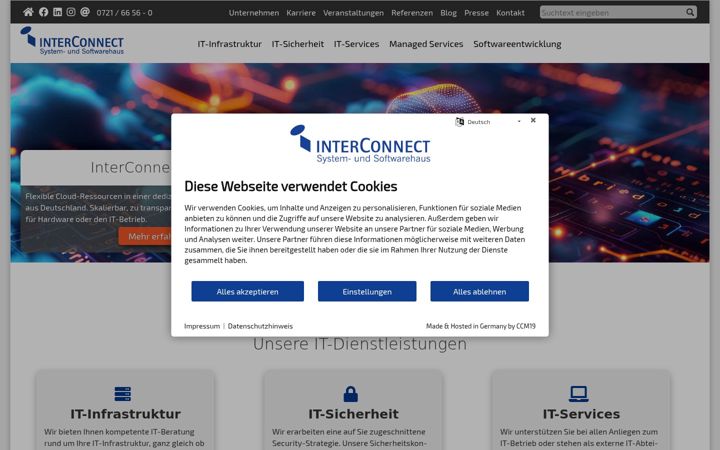Click the IT-Infrastruktur server icon
720x450 pixels.
click(x=123, y=394)
